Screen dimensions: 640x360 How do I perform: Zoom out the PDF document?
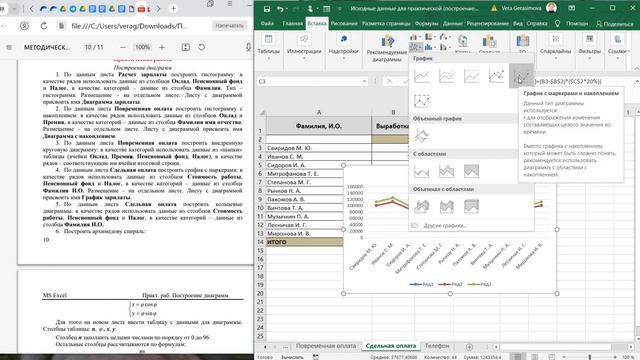[122, 47]
